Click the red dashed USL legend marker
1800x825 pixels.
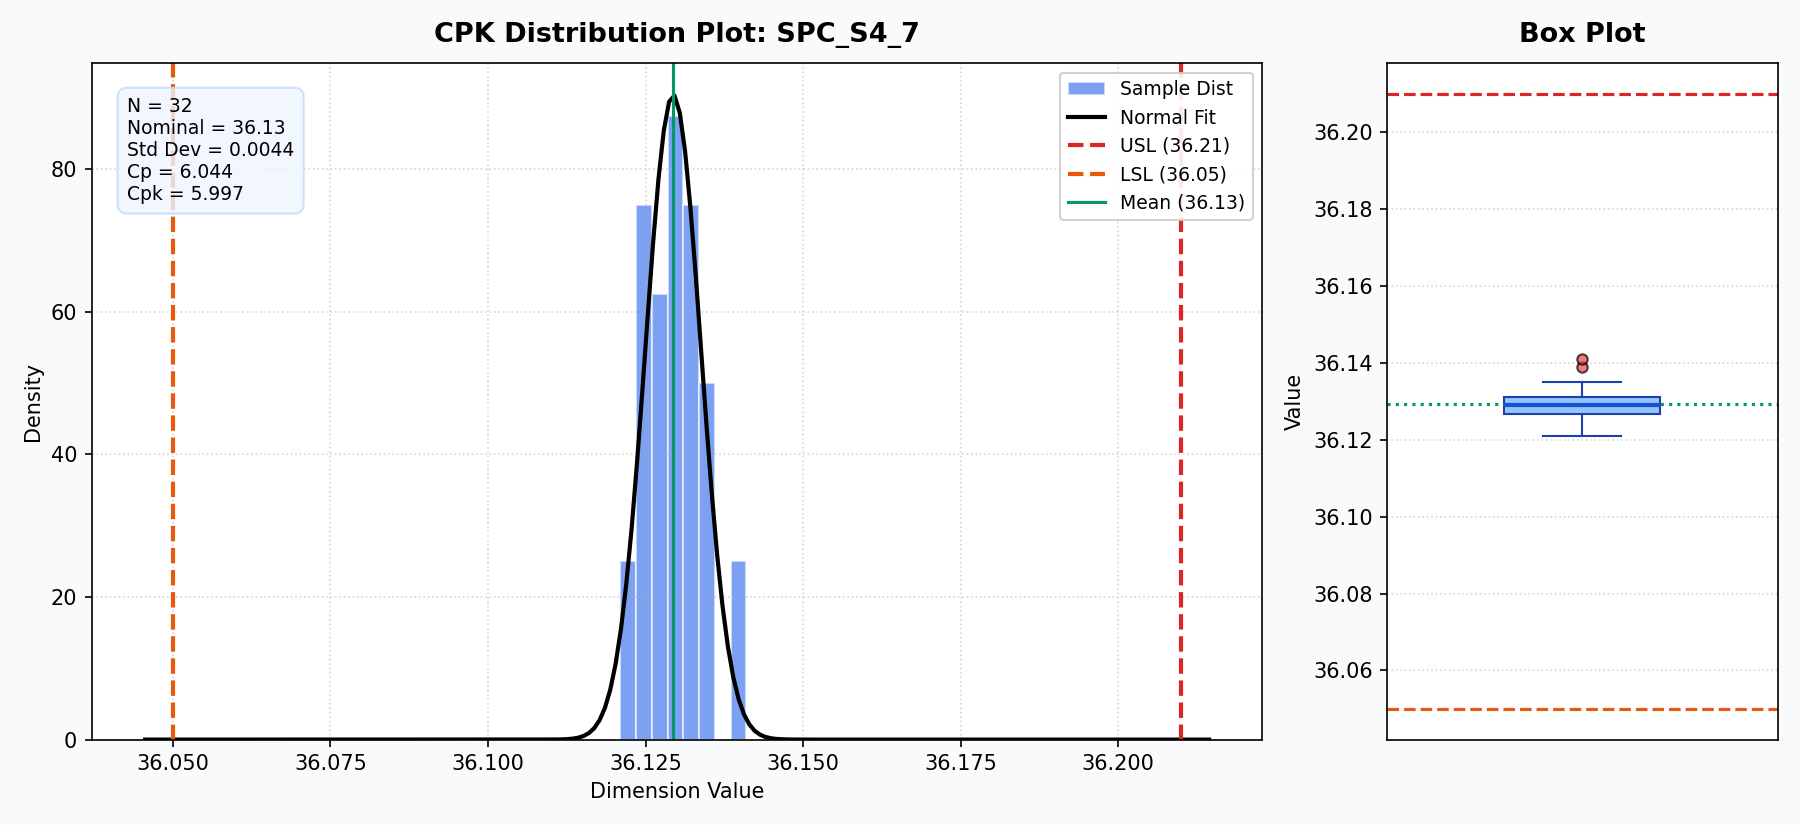1086,145
